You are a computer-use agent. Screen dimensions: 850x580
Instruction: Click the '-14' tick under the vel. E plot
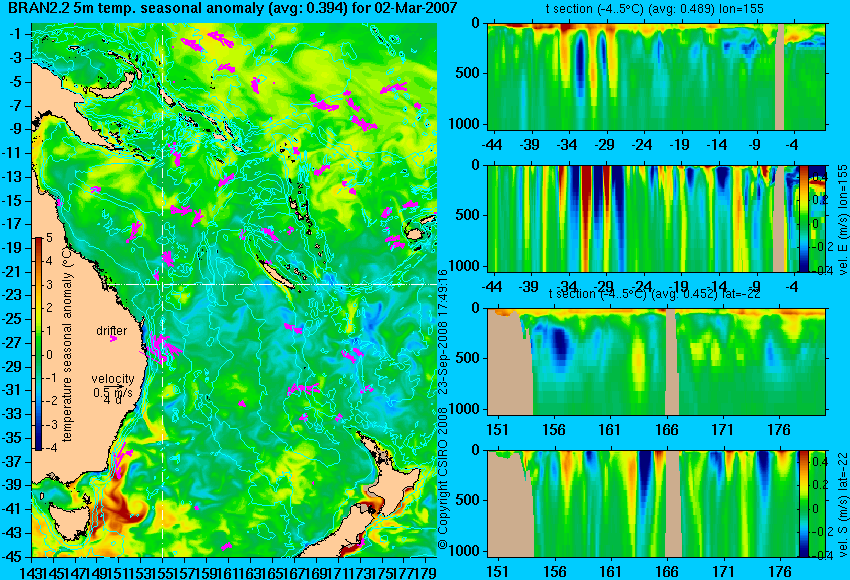[x=718, y=287]
